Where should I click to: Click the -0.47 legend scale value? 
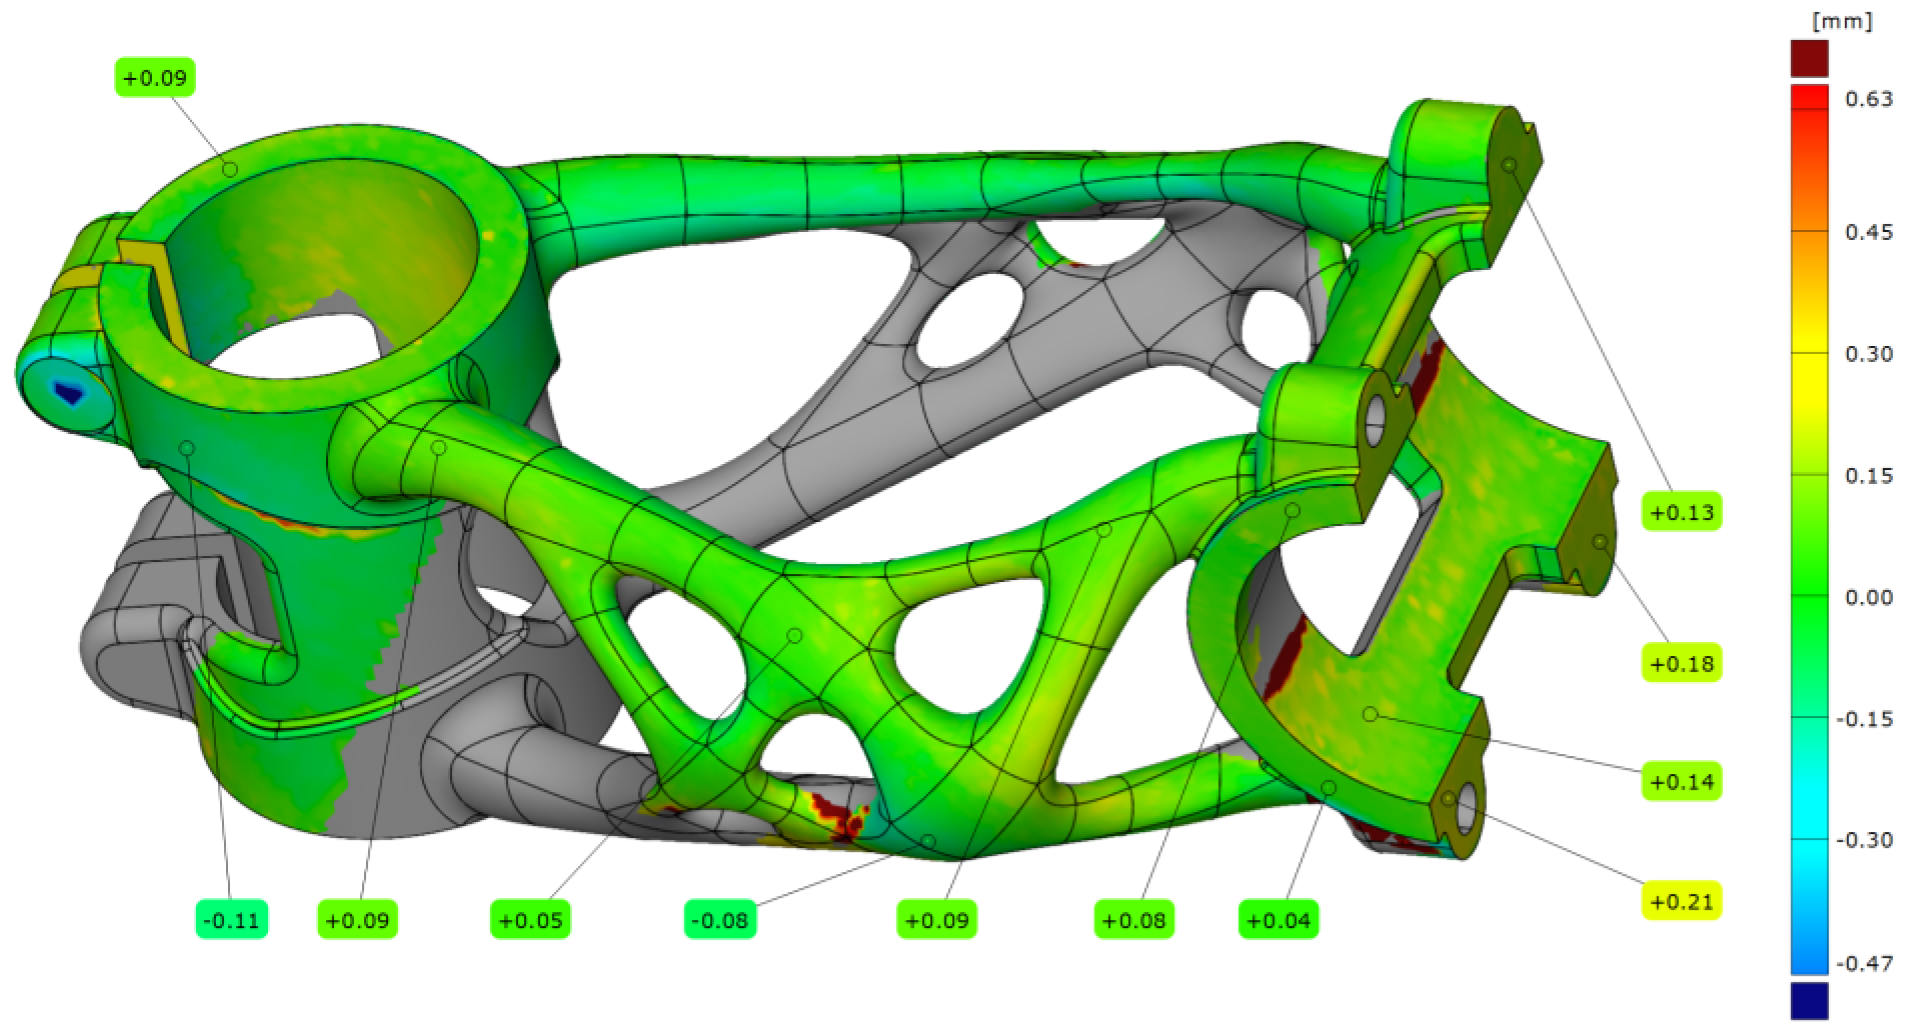1865,963
